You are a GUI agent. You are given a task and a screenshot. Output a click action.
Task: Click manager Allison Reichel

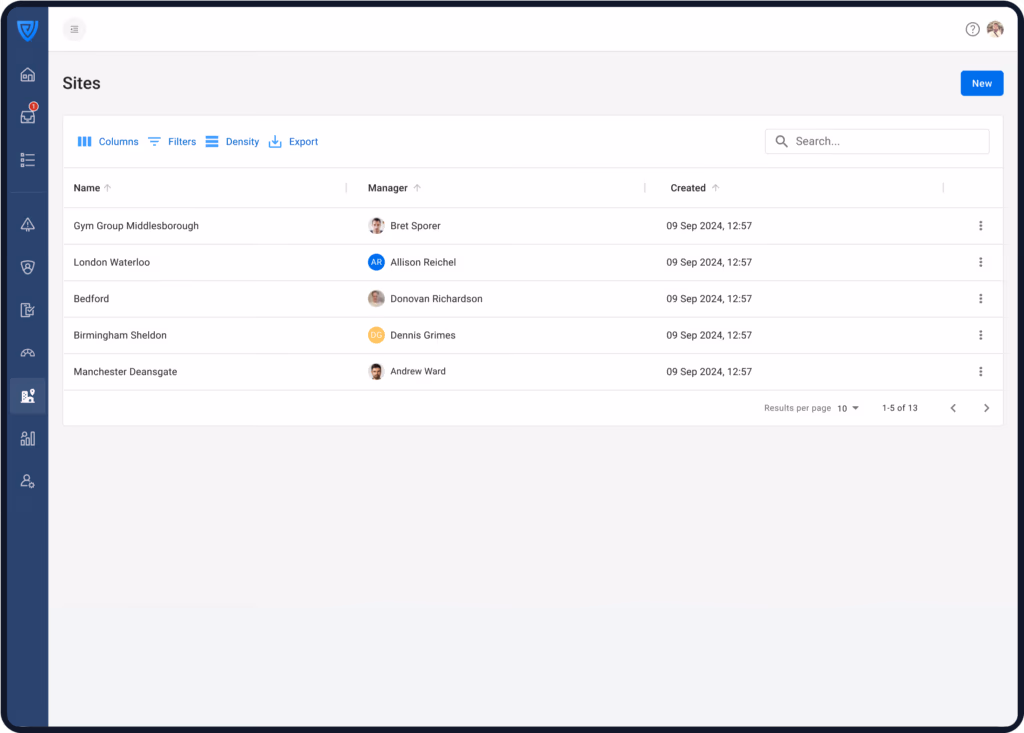point(423,263)
